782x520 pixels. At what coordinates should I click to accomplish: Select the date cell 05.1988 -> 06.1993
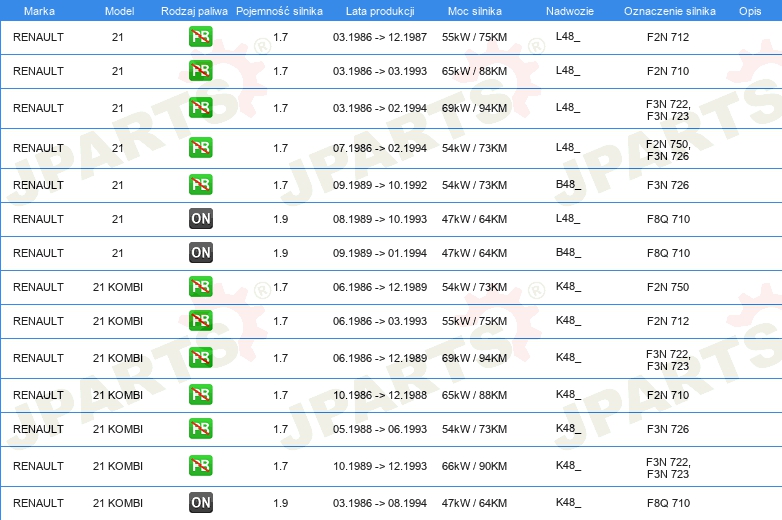pyautogui.click(x=380, y=429)
